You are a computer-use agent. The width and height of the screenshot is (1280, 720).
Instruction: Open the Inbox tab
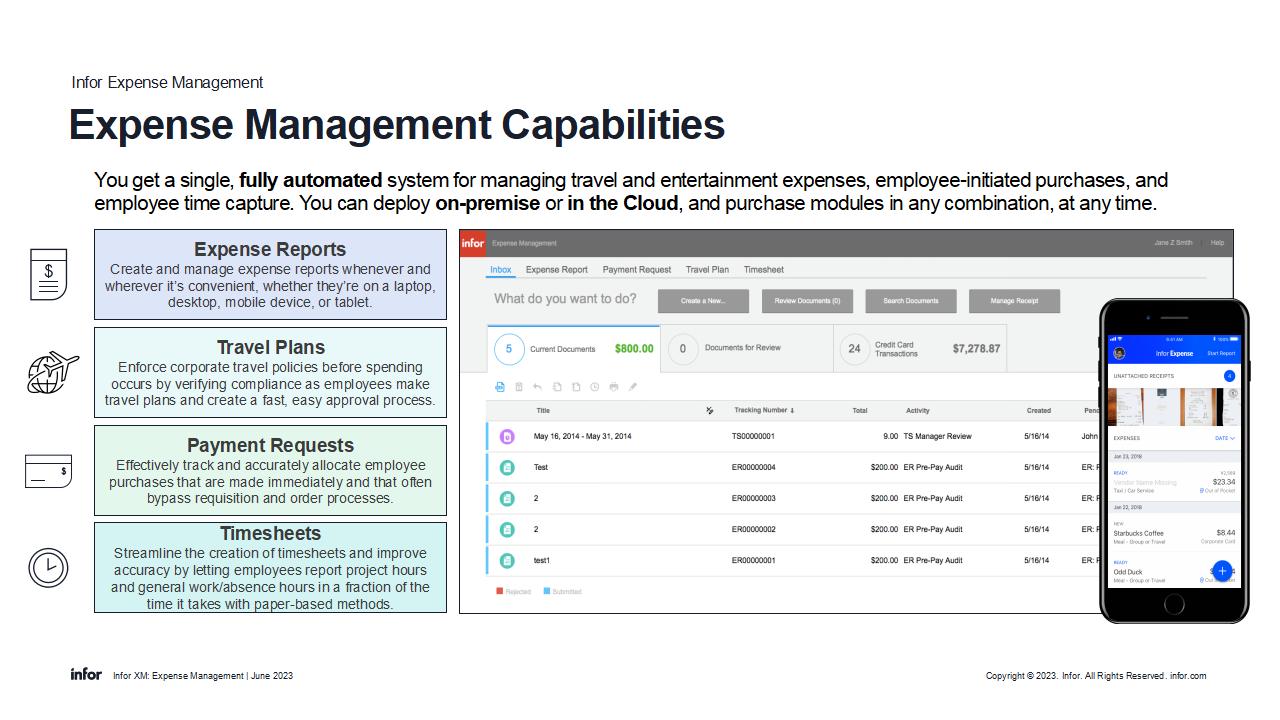click(501, 270)
